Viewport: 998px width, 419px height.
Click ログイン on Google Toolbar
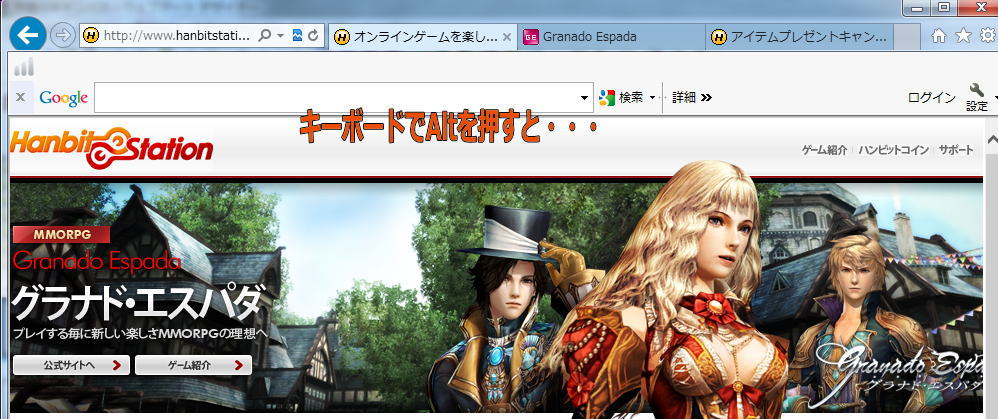tap(932, 97)
